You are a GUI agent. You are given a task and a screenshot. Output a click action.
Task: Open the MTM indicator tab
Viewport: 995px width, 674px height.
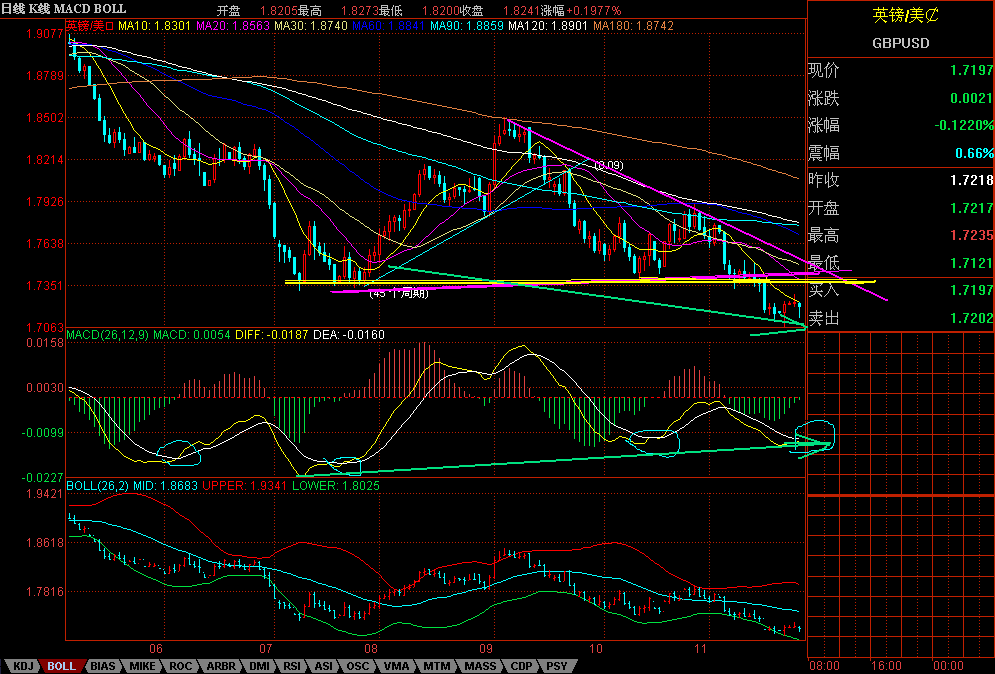pos(437,666)
